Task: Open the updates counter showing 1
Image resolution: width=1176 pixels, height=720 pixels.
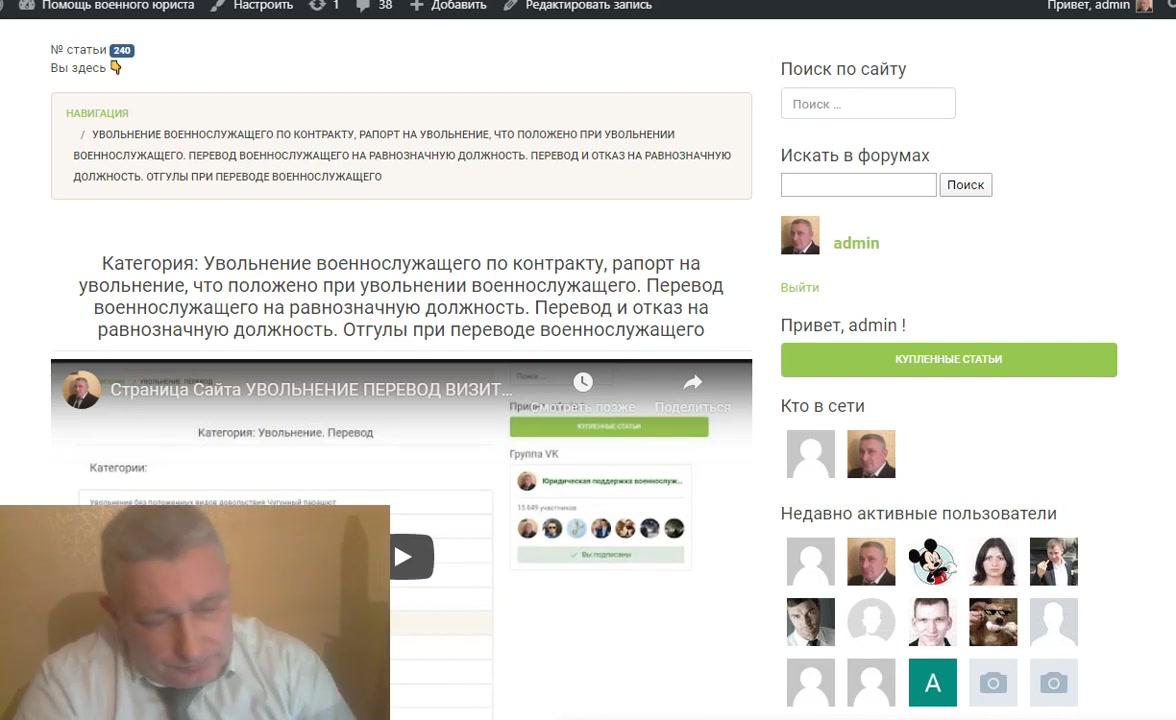Action: [x=325, y=5]
